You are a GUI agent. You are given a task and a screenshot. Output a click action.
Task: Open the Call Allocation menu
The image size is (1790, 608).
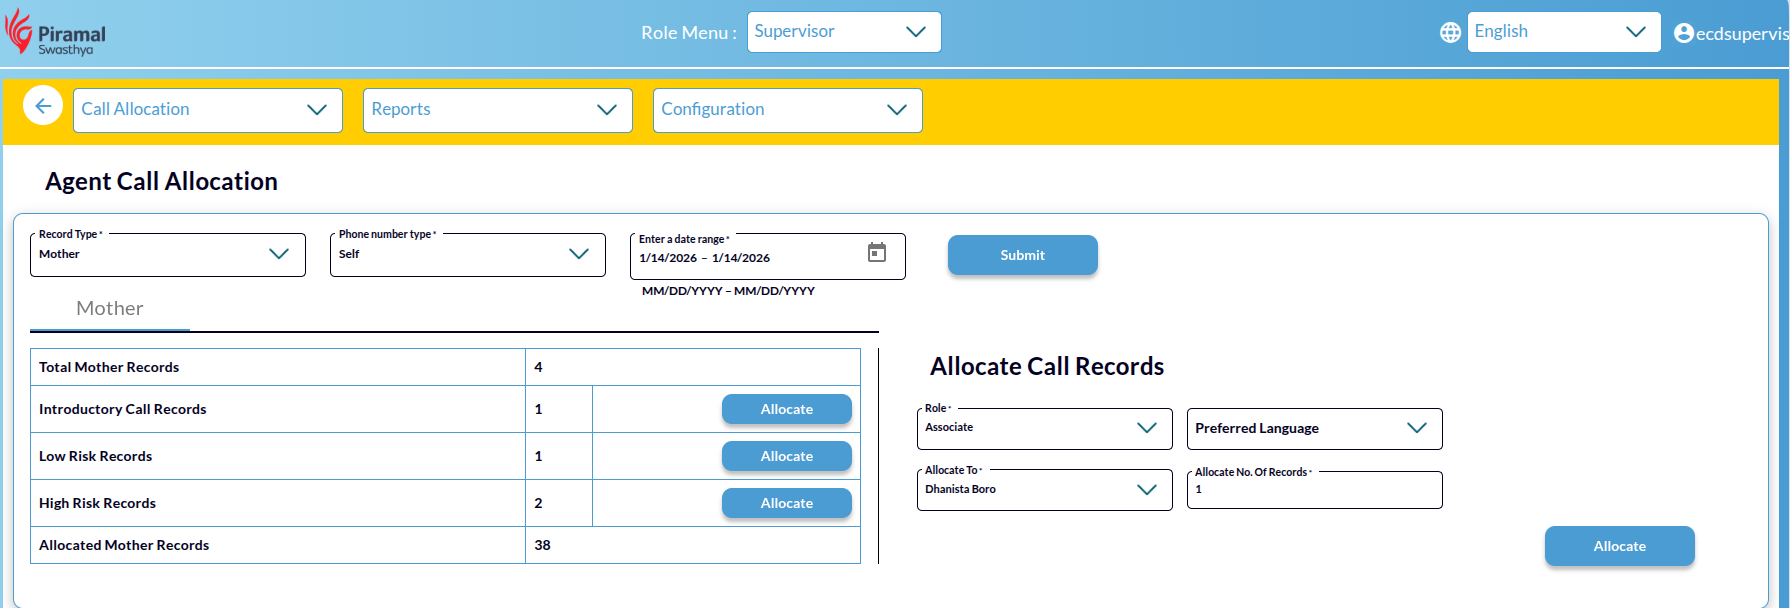(207, 110)
